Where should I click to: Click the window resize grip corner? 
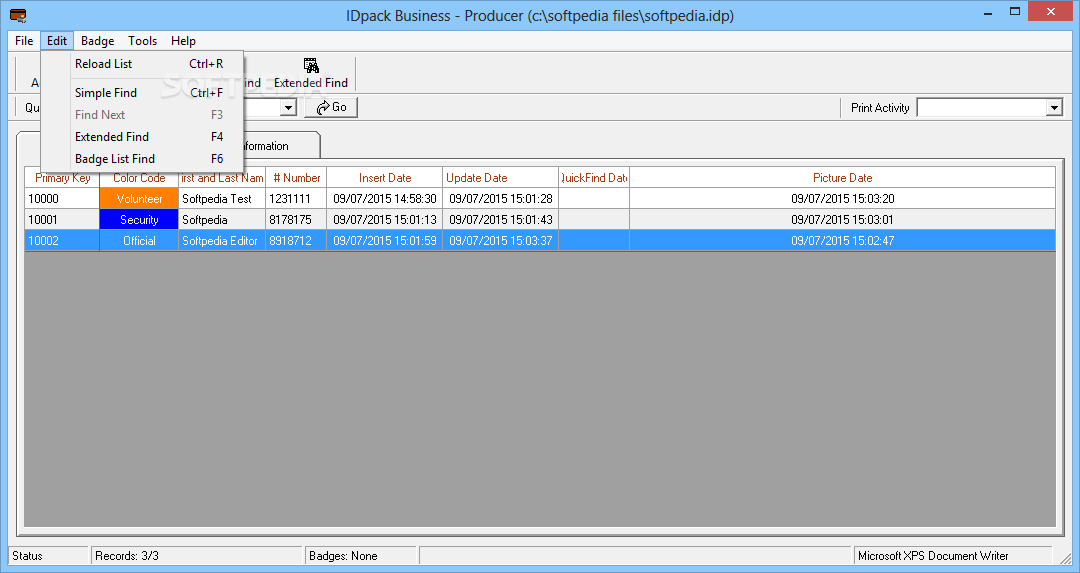1066,558
